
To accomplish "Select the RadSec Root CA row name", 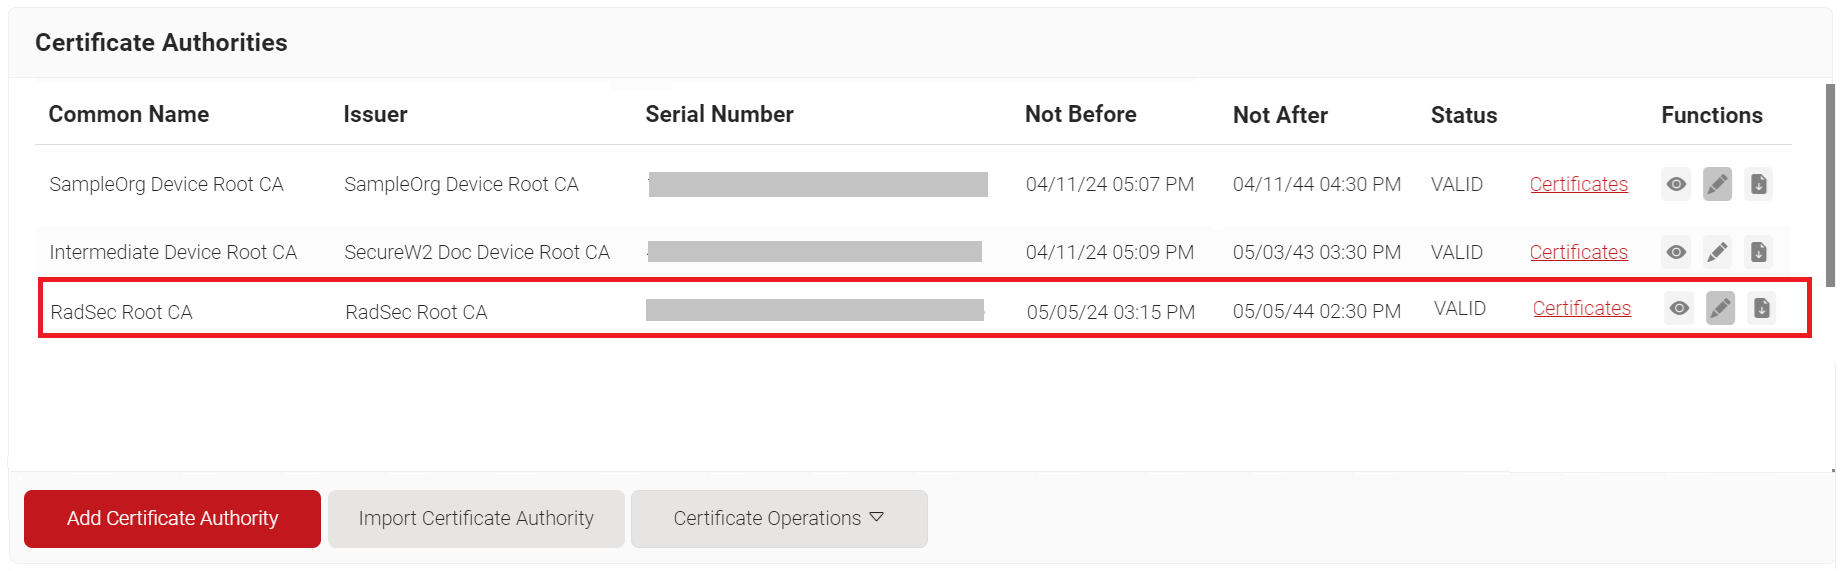I will [x=121, y=312].
